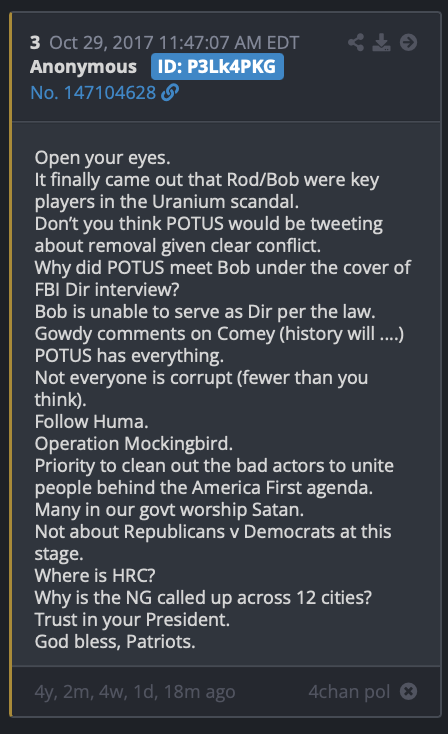Viewport: 448px width, 734px height.
Task: Click the post index number 3
Action: click(35, 43)
